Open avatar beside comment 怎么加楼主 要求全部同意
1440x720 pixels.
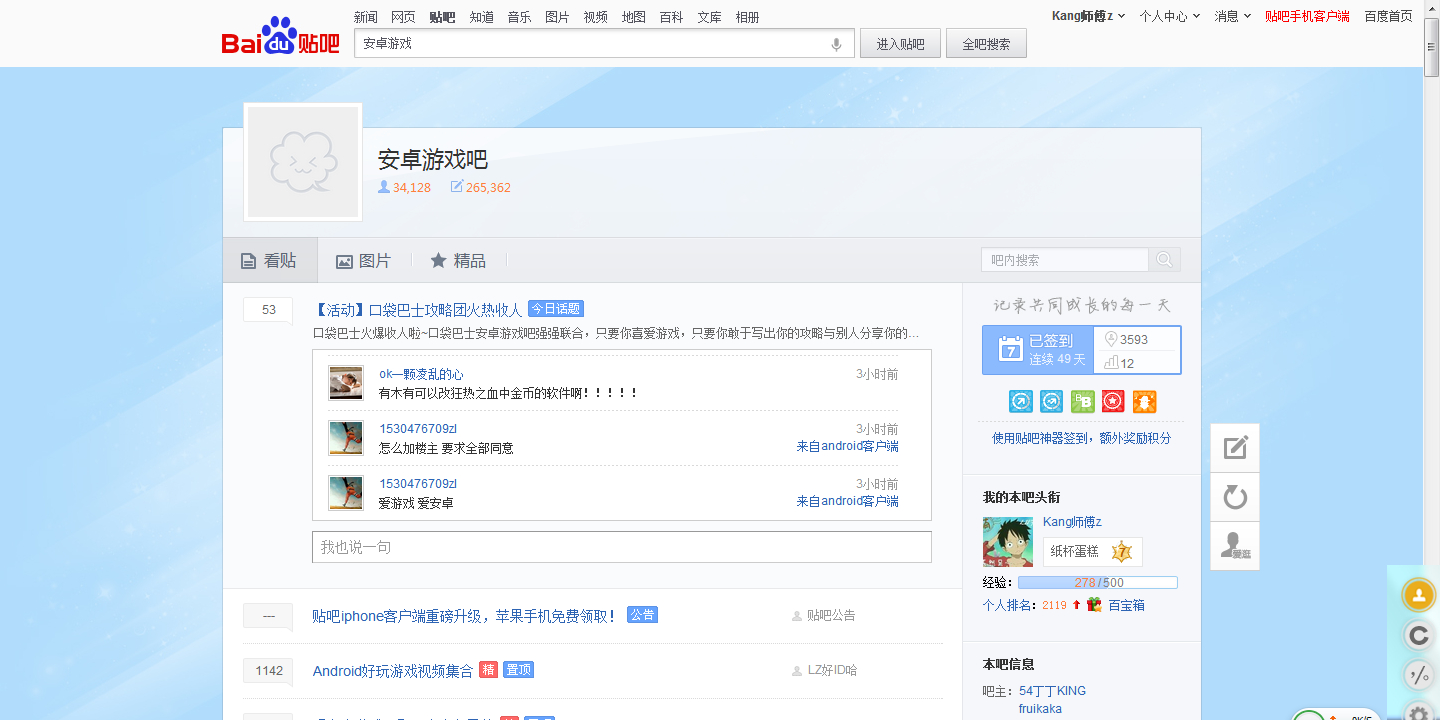(346, 438)
